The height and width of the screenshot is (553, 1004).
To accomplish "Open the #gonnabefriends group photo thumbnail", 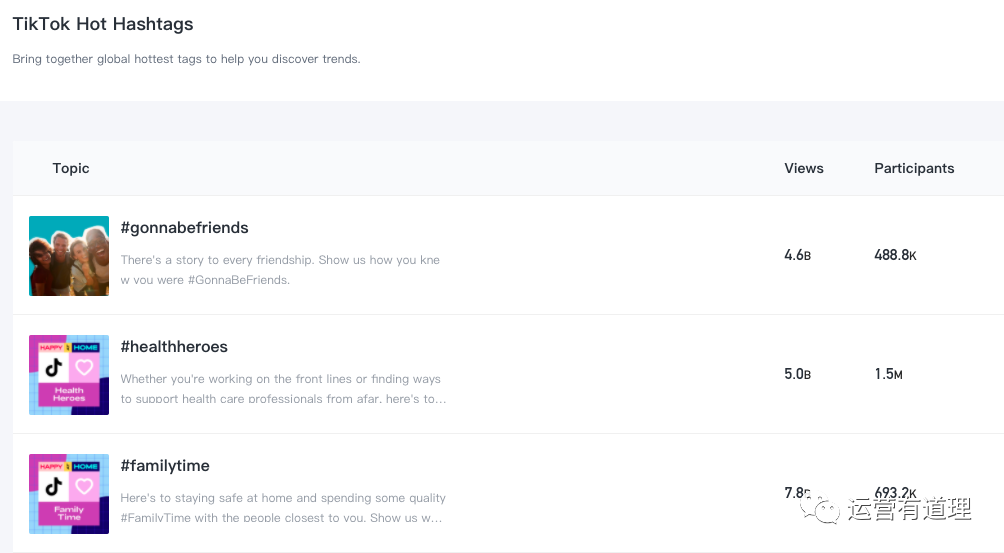I will (69, 256).
